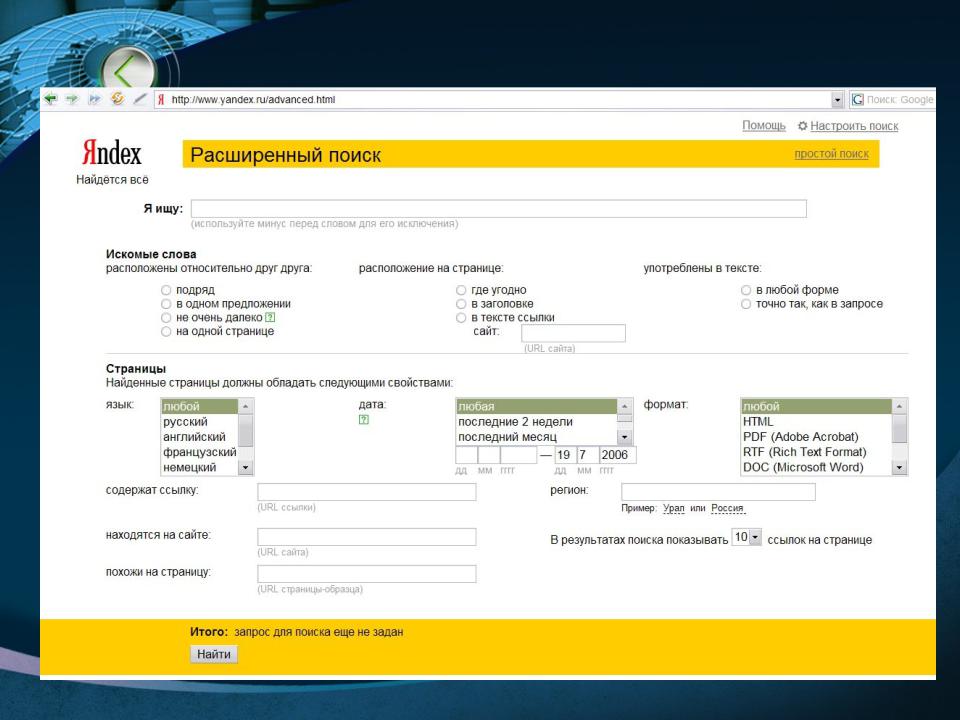Choose последние 2 недели in date list
Screen dimensions: 960x720
[537, 422]
